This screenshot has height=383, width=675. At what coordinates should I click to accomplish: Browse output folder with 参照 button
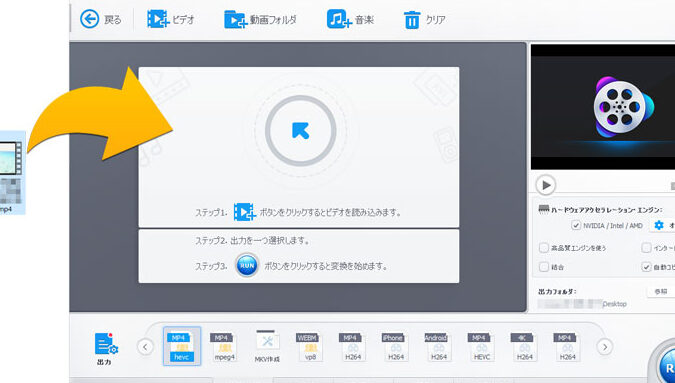pyautogui.click(x=661, y=291)
